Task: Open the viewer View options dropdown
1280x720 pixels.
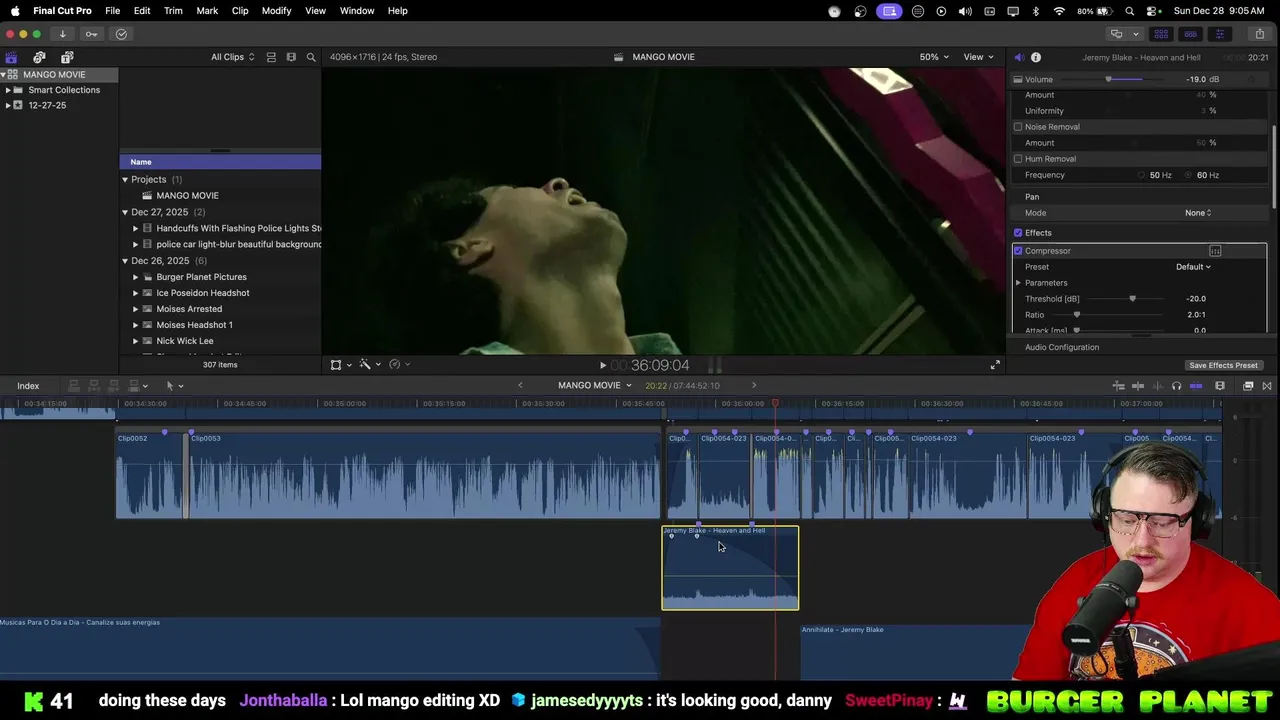Action: 978,57
